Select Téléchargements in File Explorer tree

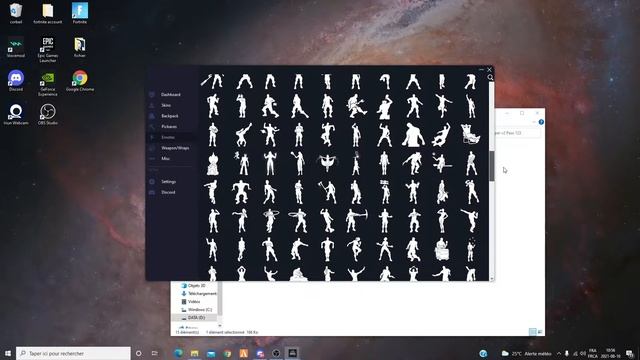pyautogui.click(x=199, y=293)
